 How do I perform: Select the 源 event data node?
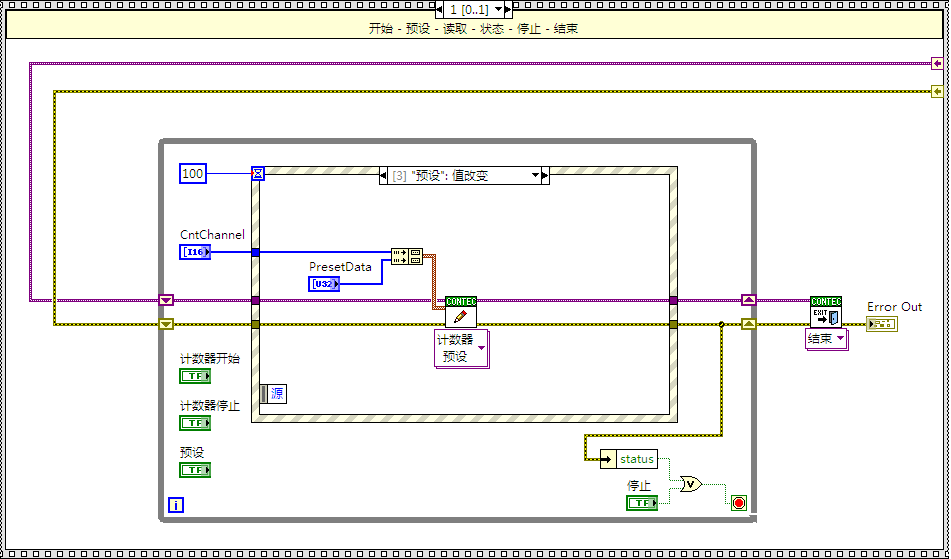click(x=273, y=394)
